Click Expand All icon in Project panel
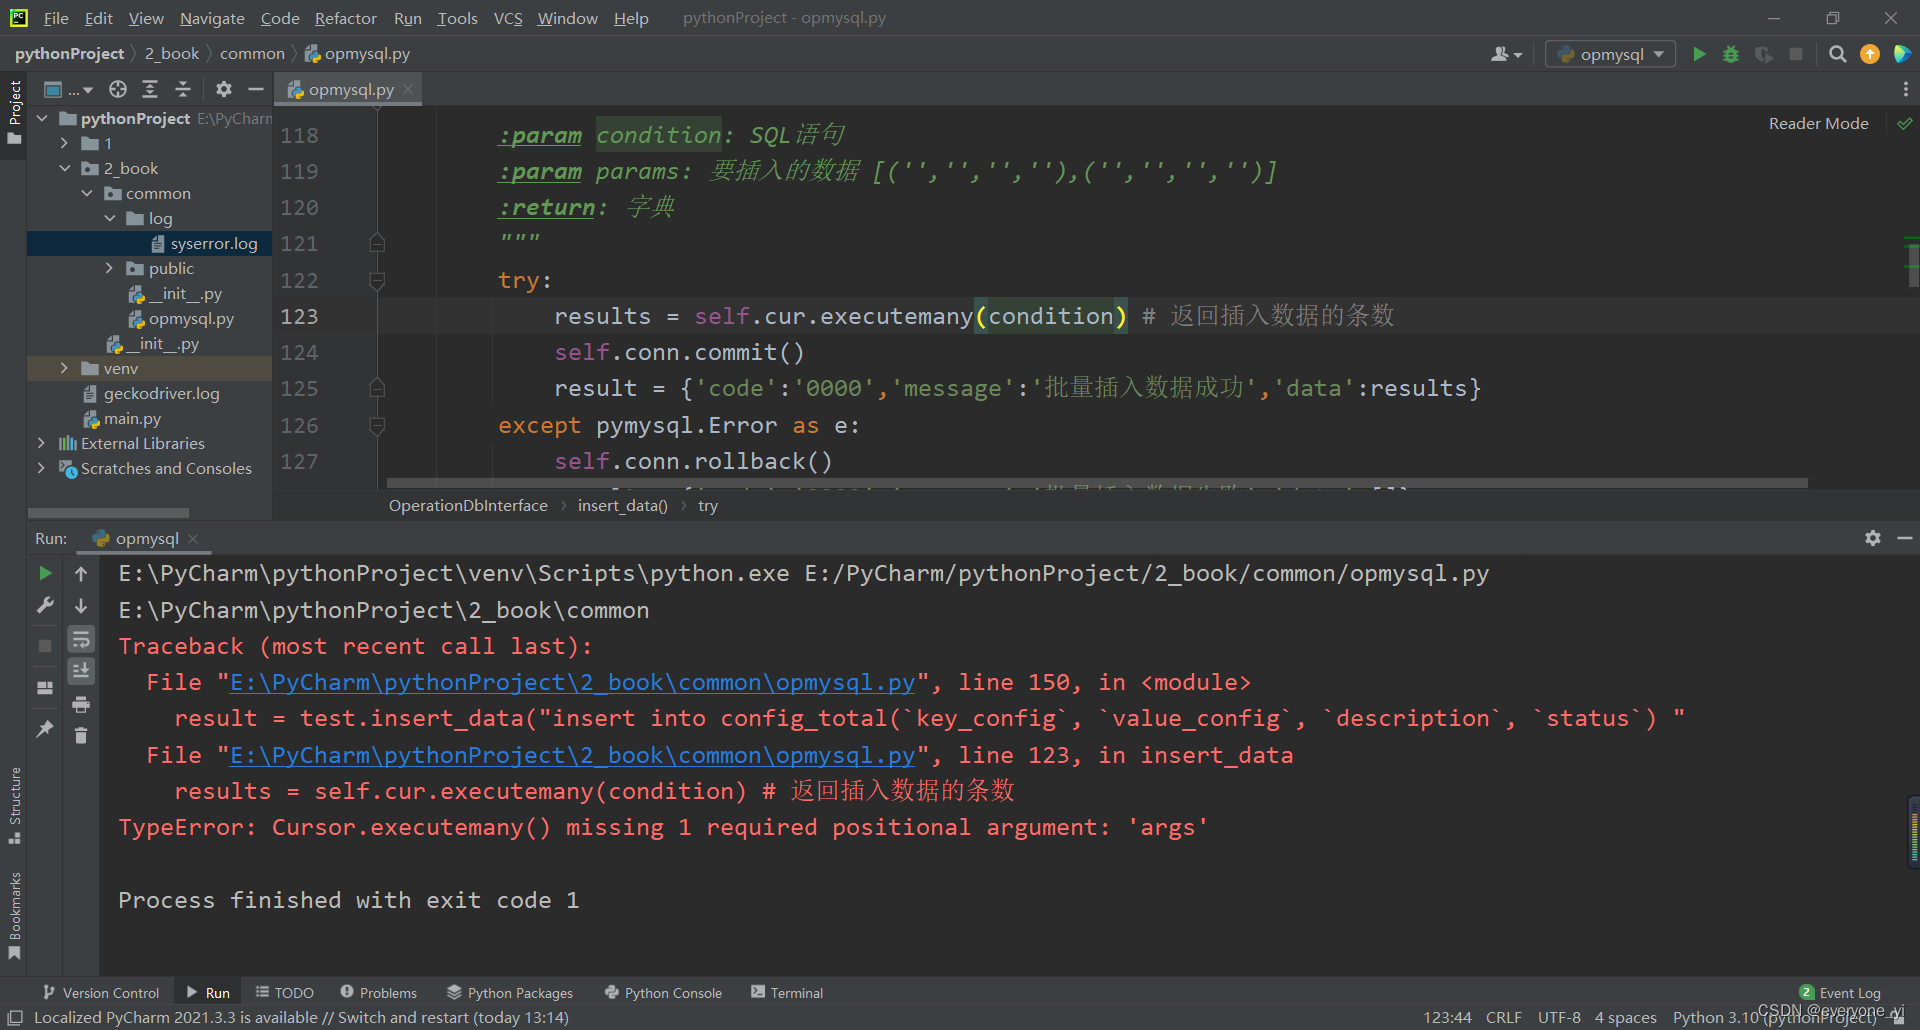The height and width of the screenshot is (1030, 1920). click(x=150, y=89)
